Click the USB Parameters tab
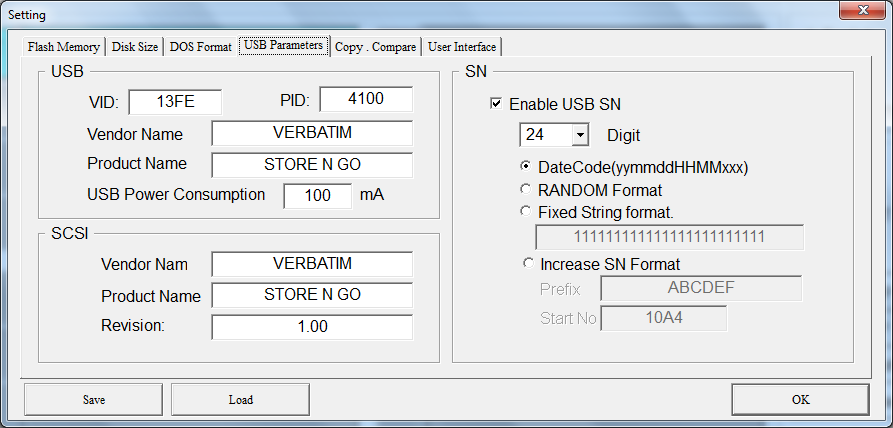The width and height of the screenshot is (893, 428). coord(284,46)
